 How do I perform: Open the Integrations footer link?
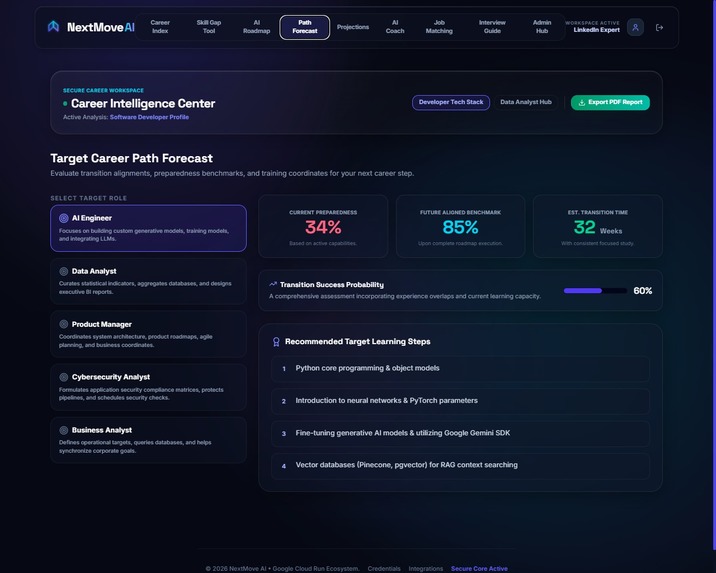coord(426,568)
